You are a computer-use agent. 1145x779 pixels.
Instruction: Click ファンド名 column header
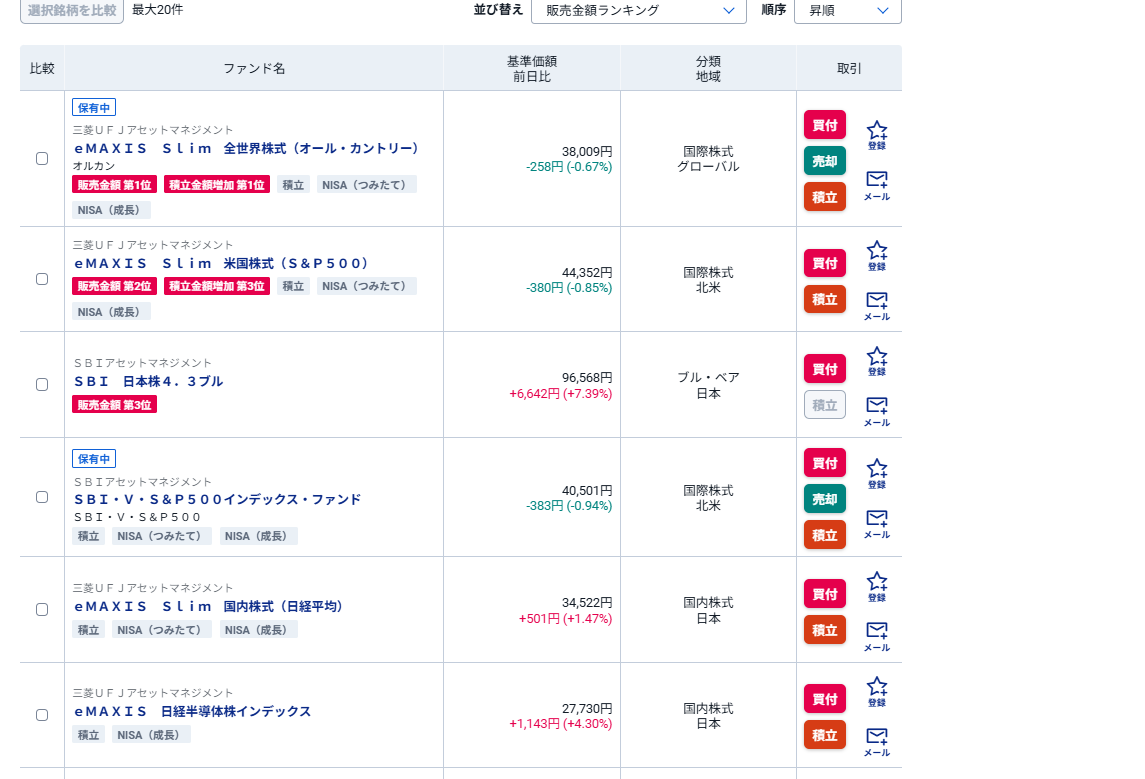[253, 68]
